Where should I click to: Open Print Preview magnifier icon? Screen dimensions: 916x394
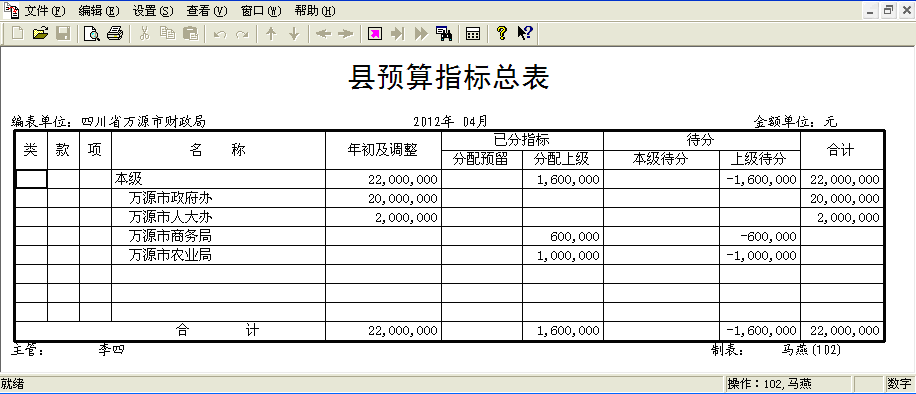[x=92, y=33]
